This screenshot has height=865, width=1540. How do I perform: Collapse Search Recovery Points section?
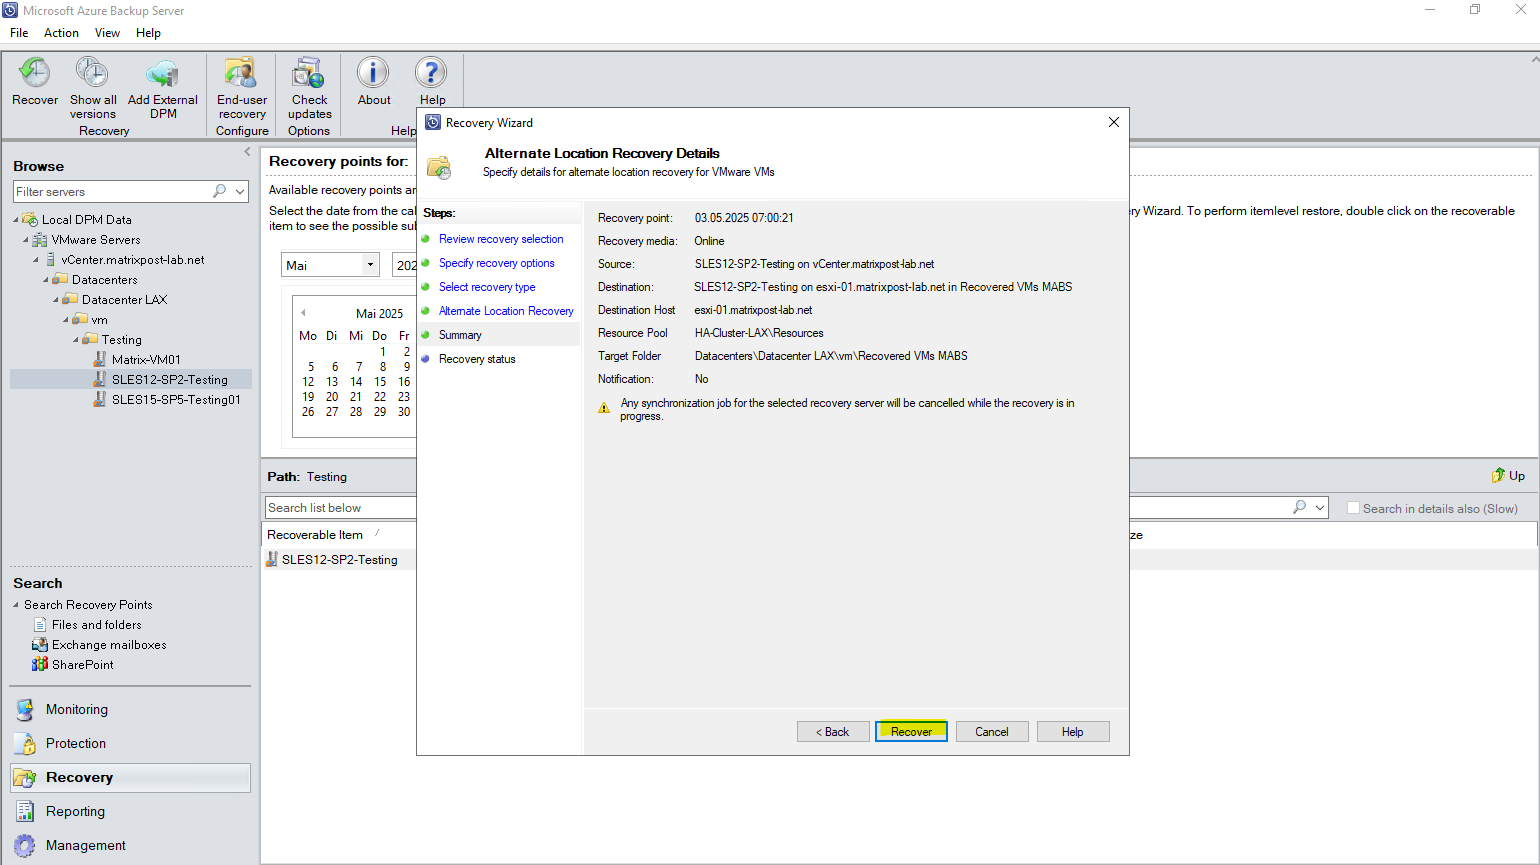16,605
